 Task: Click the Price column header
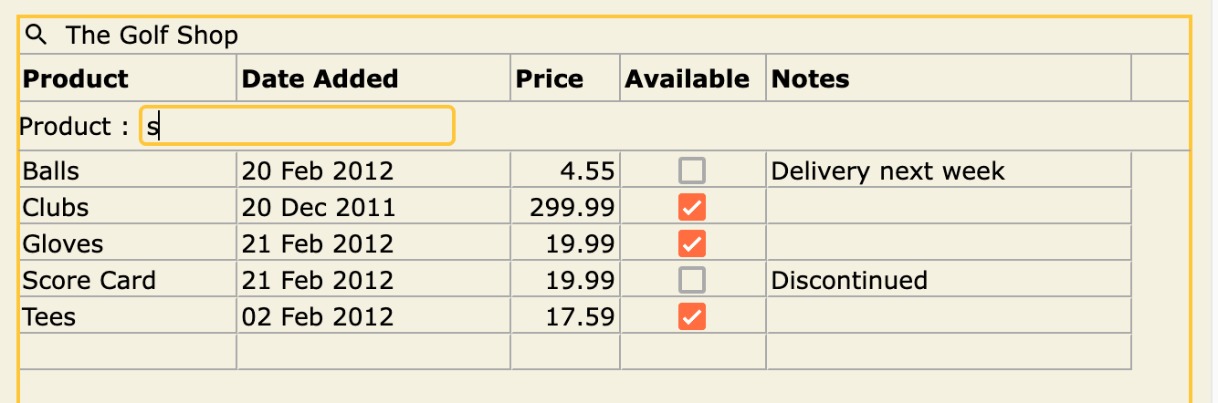pyautogui.click(x=565, y=79)
